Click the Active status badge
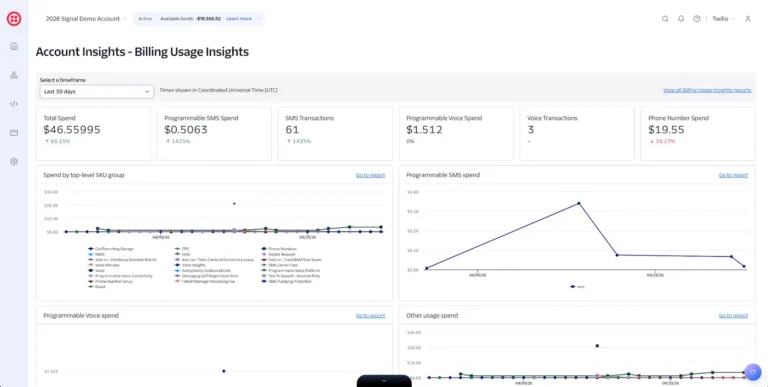This screenshot has width=768, height=387. coord(145,19)
